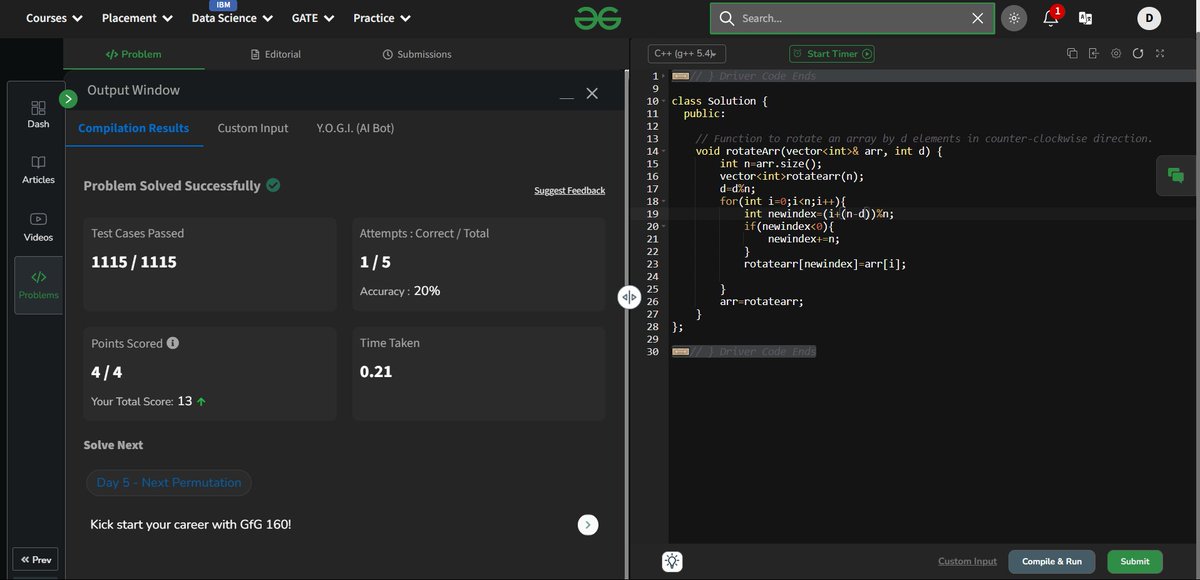Image resolution: width=1200 pixels, height=580 pixels.
Task: Click the Time Taken value "0.21"
Action: tap(376, 372)
